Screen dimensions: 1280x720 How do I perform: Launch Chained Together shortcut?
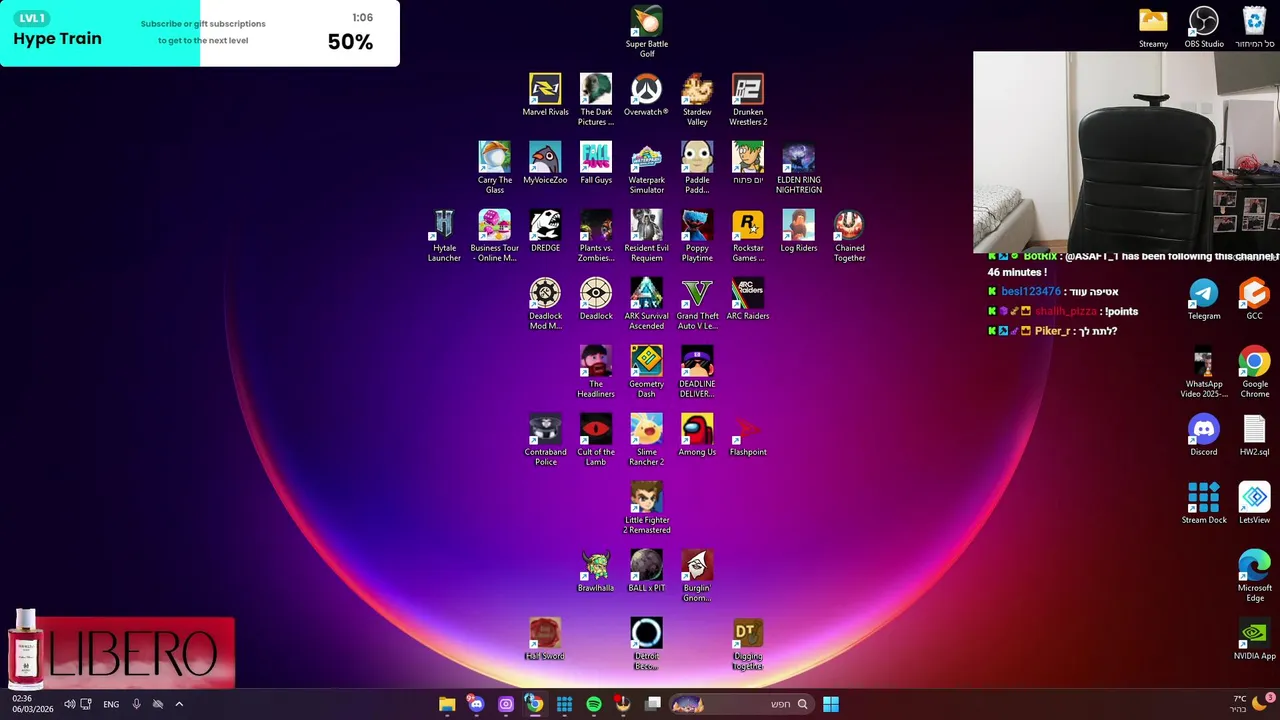click(849, 235)
